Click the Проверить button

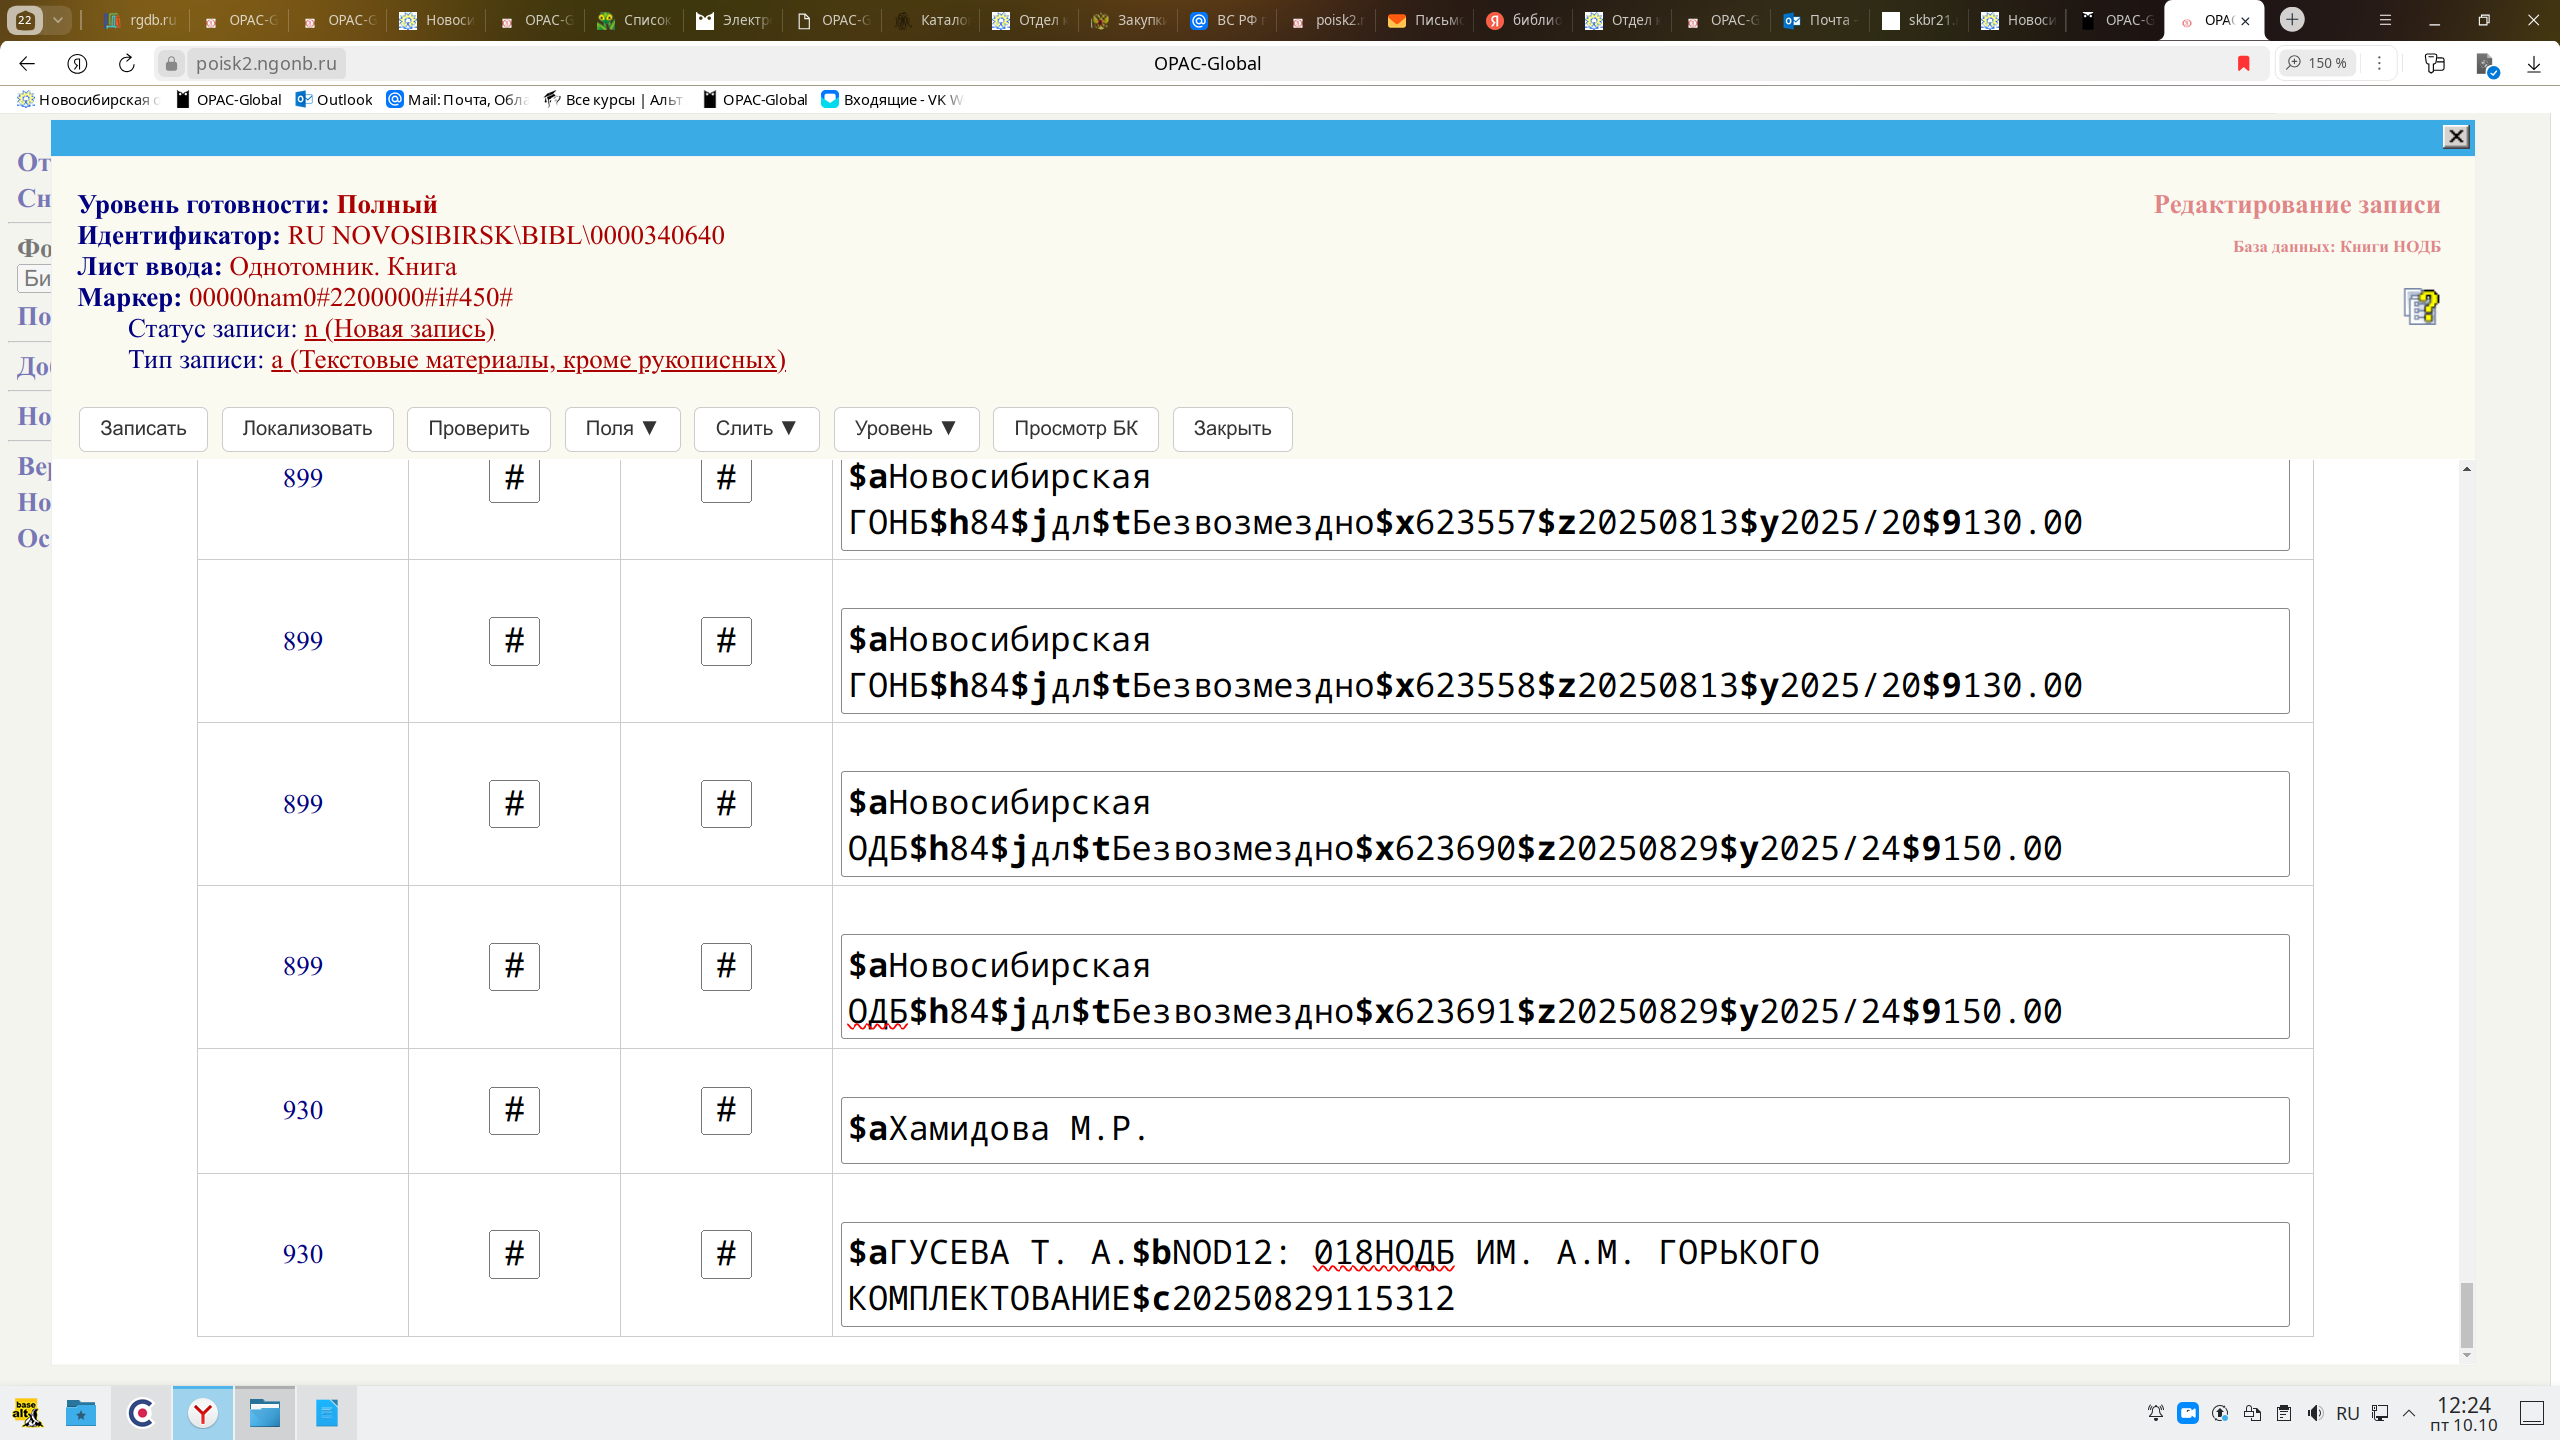(x=478, y=428)
